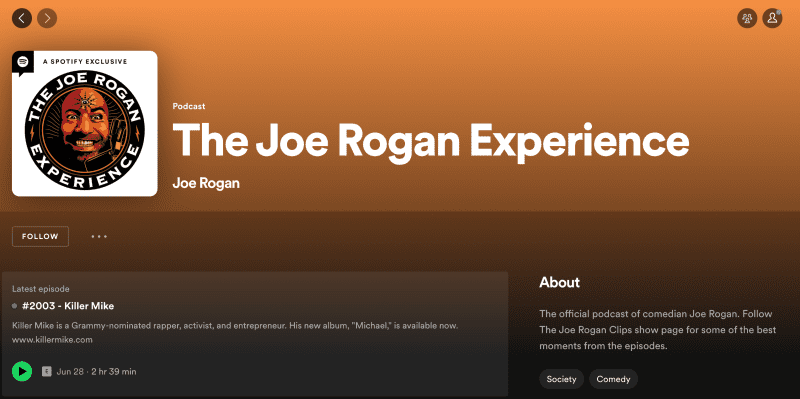Click the official podcast About description
Image resolution: width=800 pixels, height=399 pixels.
[x=658, y=330]
